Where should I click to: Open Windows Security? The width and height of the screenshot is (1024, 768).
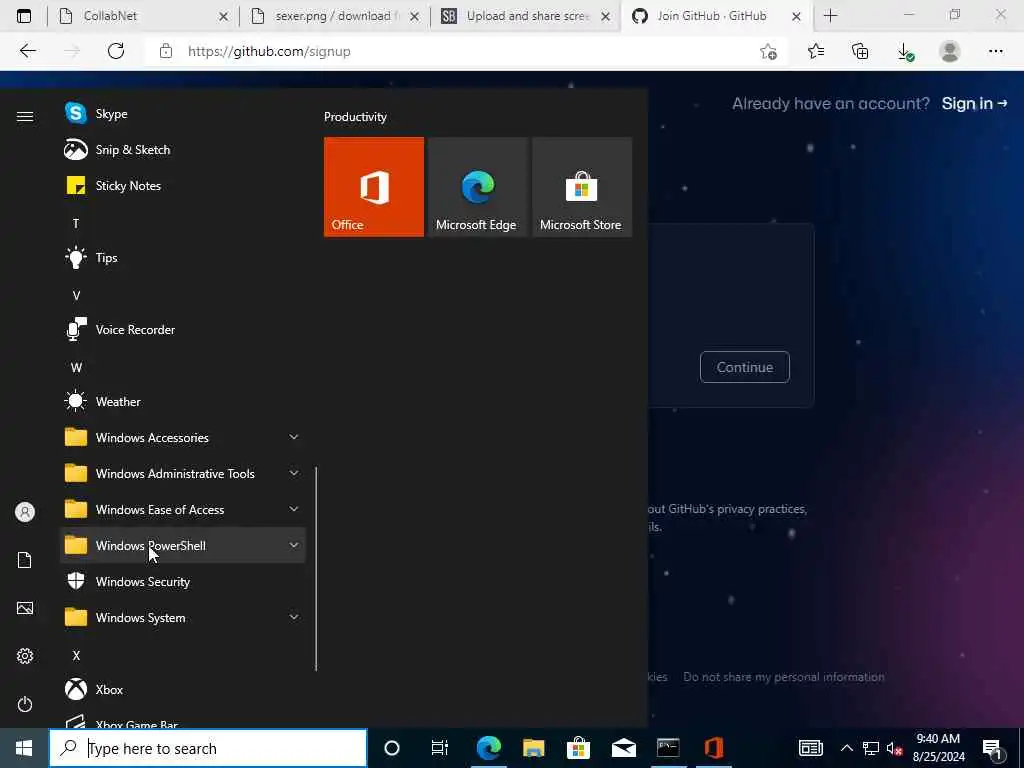click(x=182, y=581)
